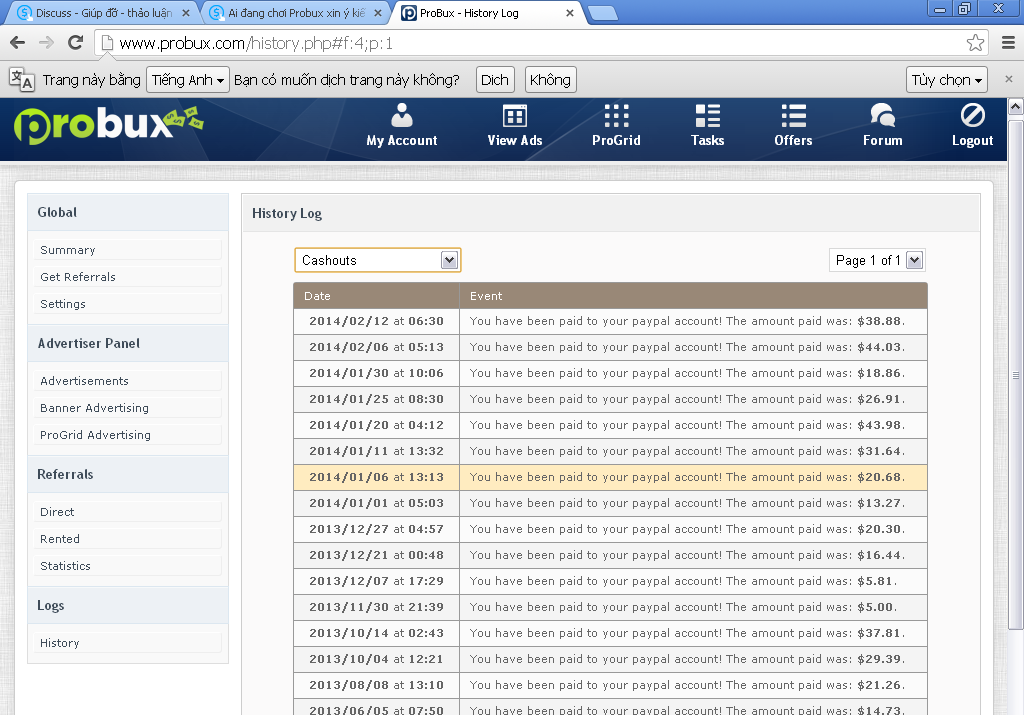
Task: Close the ProBux History Log tab
Action: pos(569,13)
